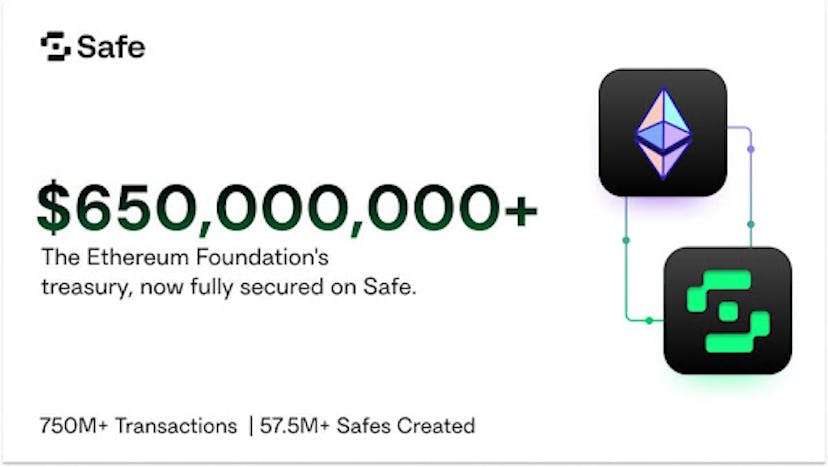Click the upper green connector dot
The width and height of the screenshot is (828, 467).
(x=626, y=240)
